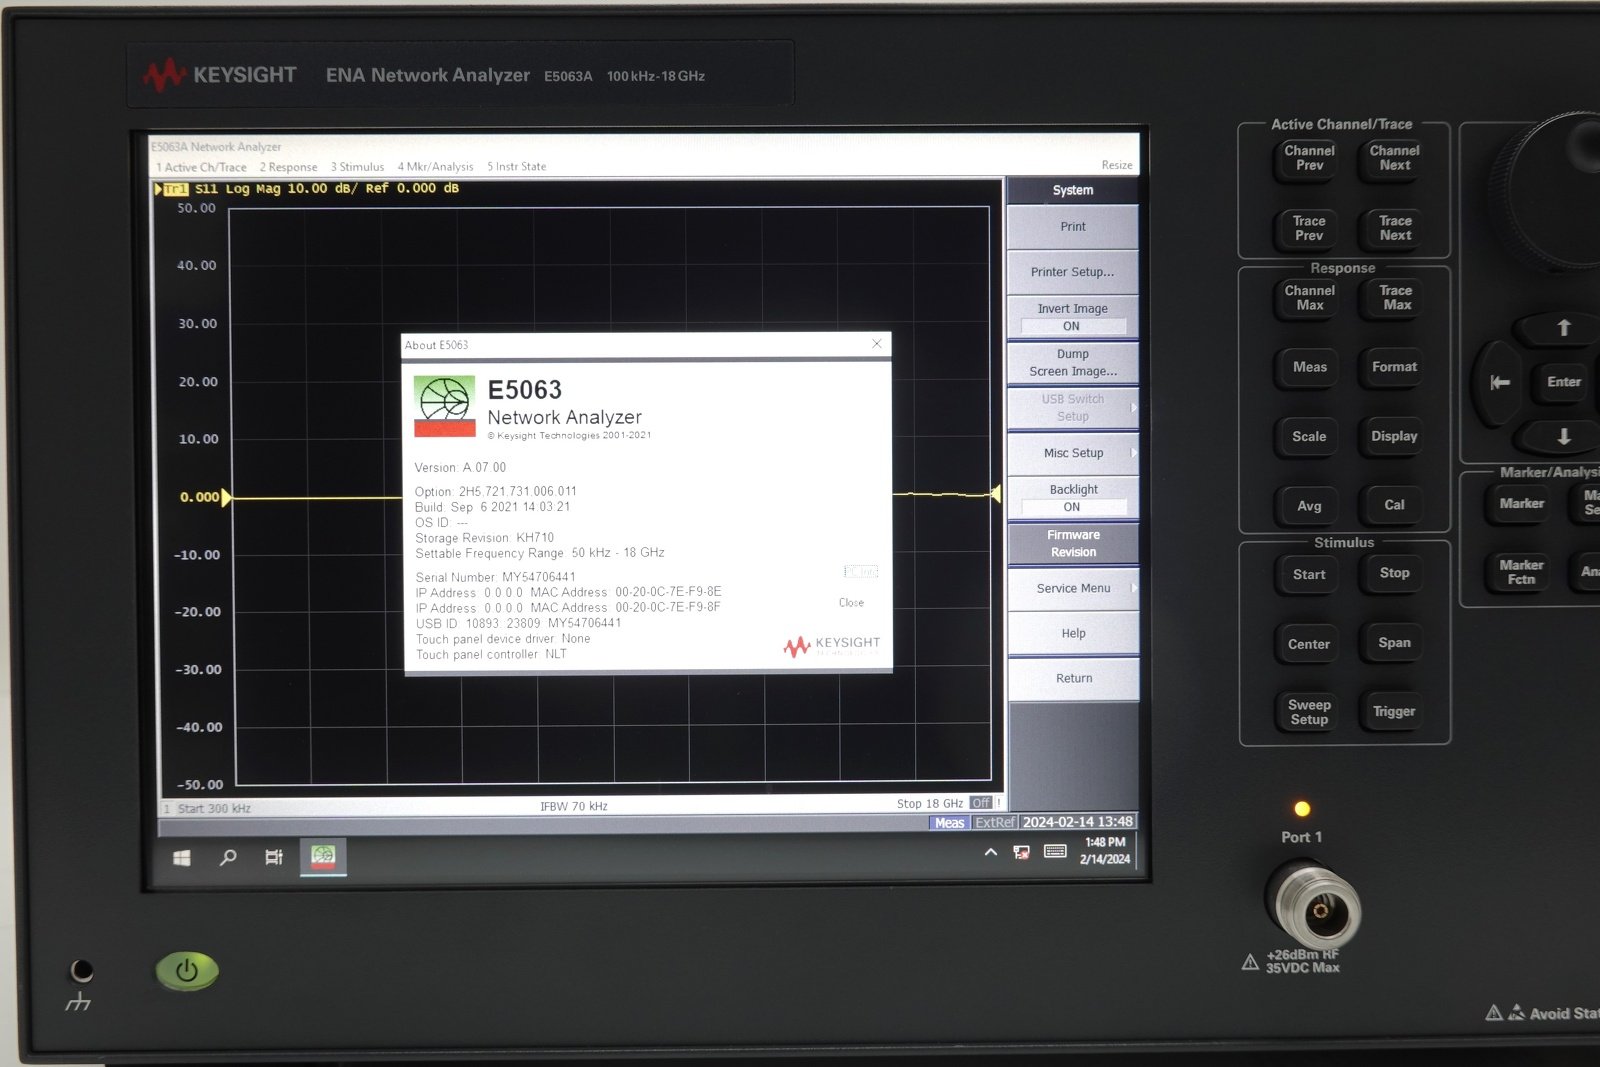Push the Avg hardware key
The width and height of the screenshot is (1600, 1067).
pyautogui.click(x=1309, y=506)
